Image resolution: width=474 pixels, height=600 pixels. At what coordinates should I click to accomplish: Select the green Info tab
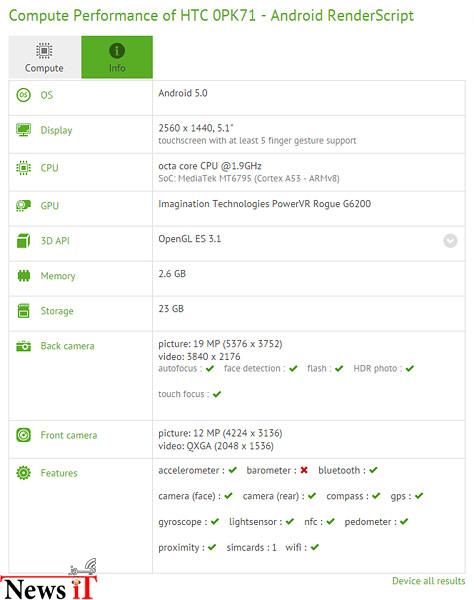(x=117, y=57)
